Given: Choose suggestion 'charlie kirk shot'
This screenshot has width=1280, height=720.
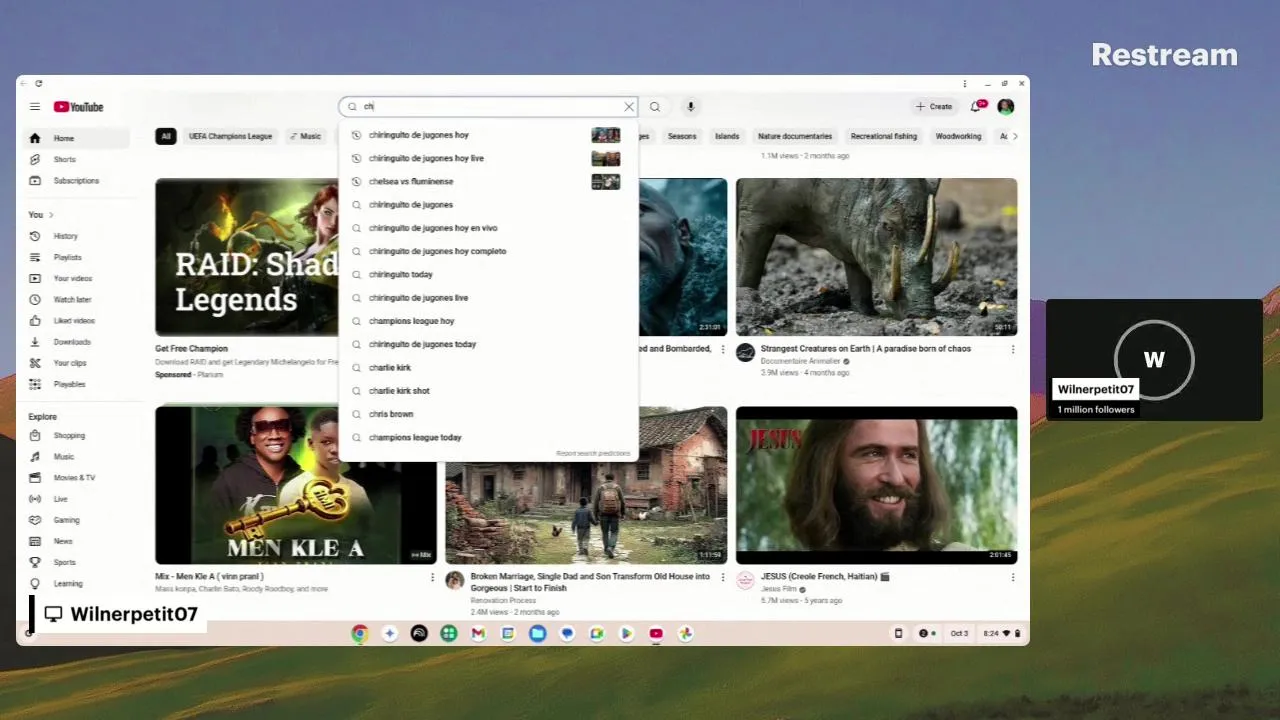Looking at the screenshot, I should pyautogui.click(x=488, y=391).
